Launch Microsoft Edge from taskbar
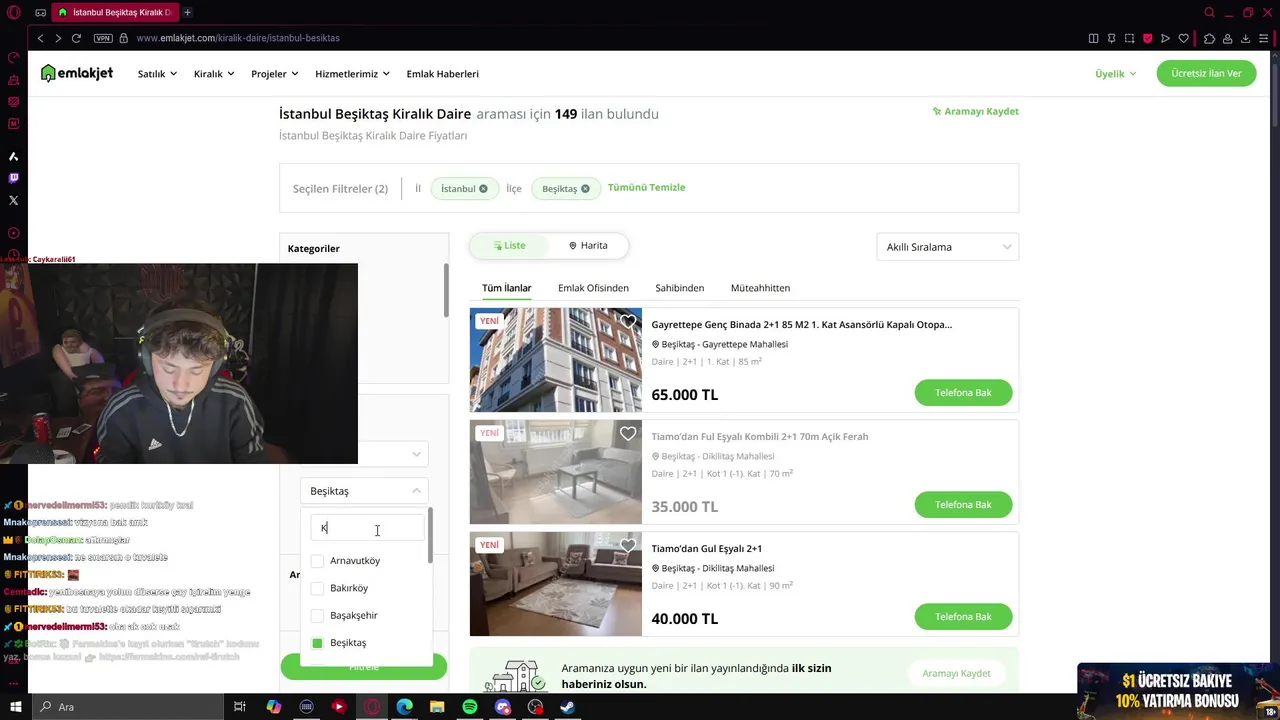This screenshot has height=720, width=1280. tap(404, 707)
